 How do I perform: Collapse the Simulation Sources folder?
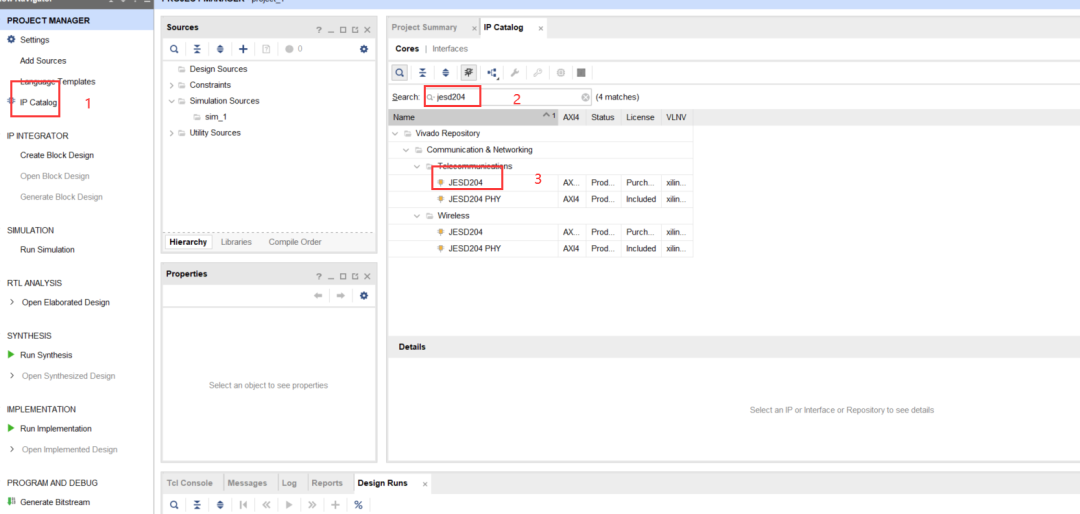pos(172,101)
